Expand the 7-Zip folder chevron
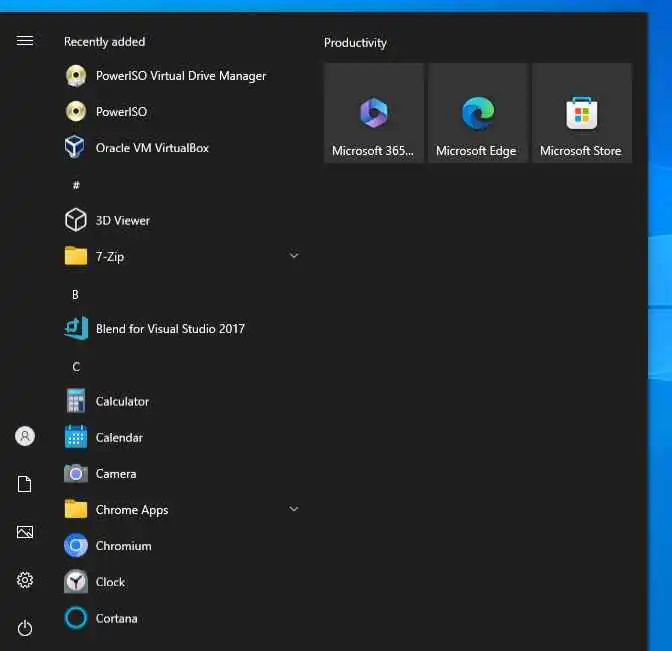 click(x=294, y=256)
